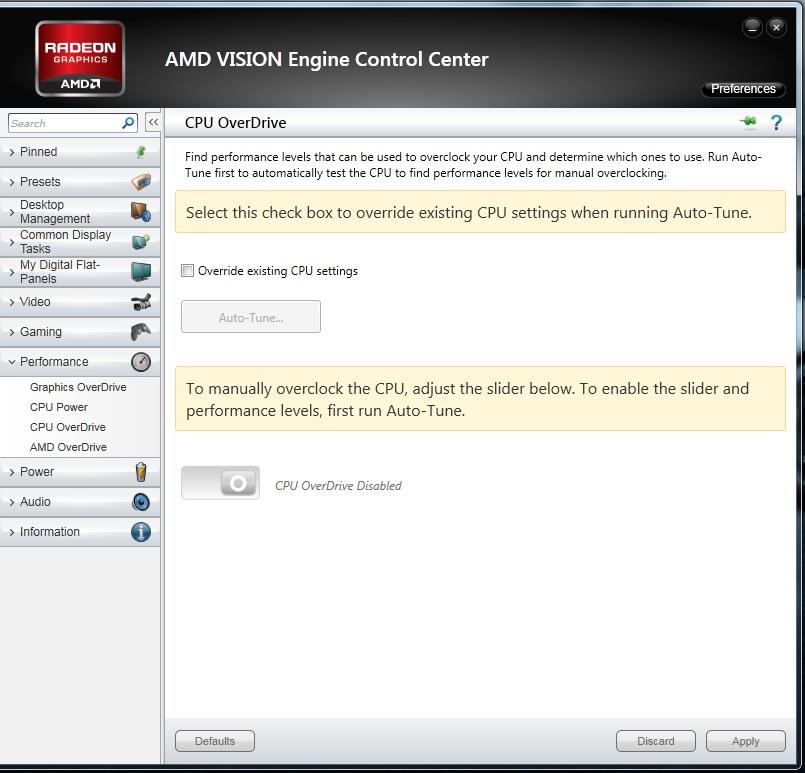This screenshot has height=773, width=805.
Task: Click the Discard button
Action: 656,741
